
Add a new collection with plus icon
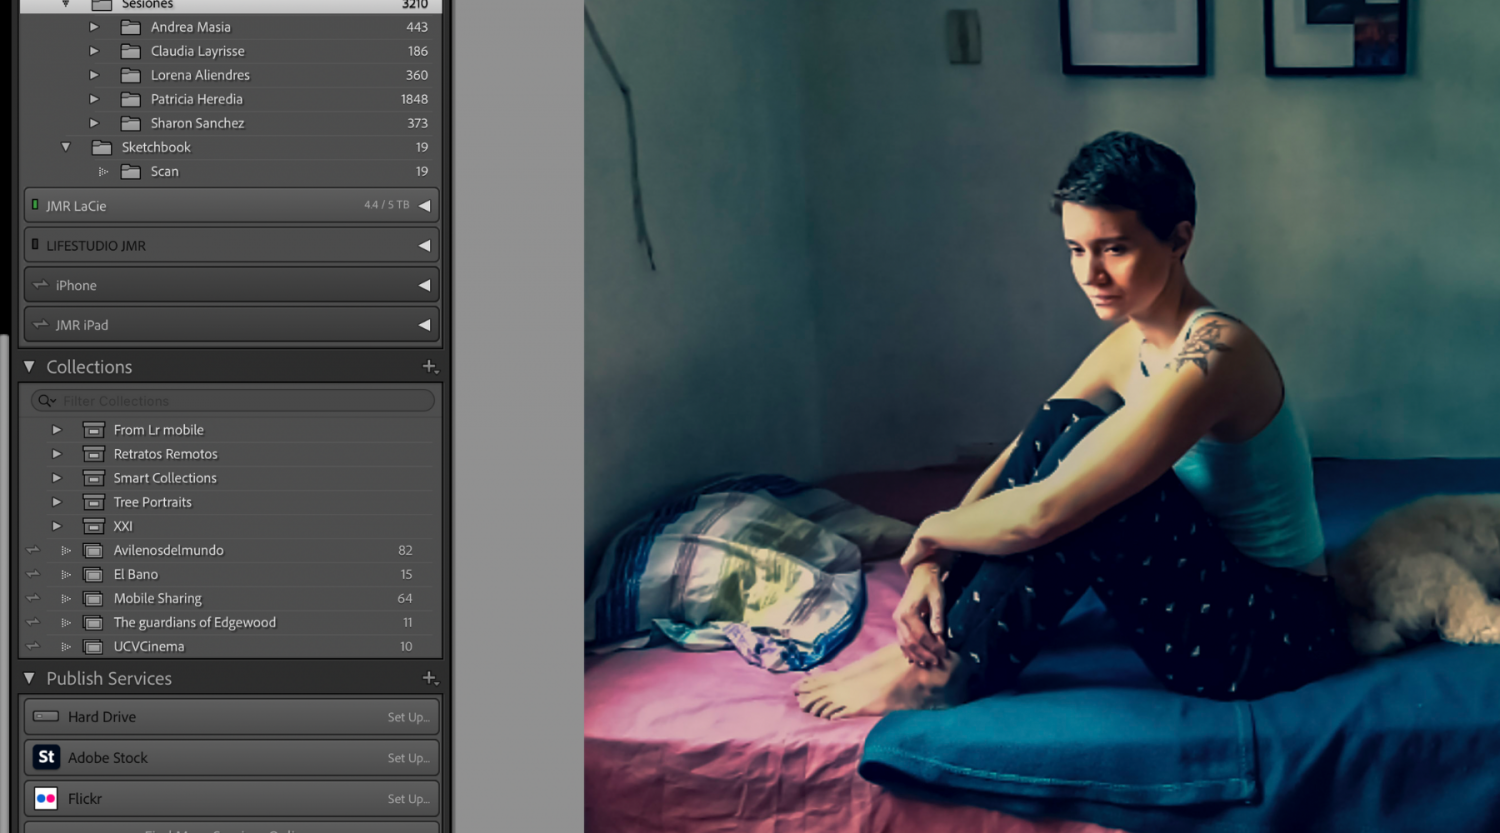[x=430, y=367]
